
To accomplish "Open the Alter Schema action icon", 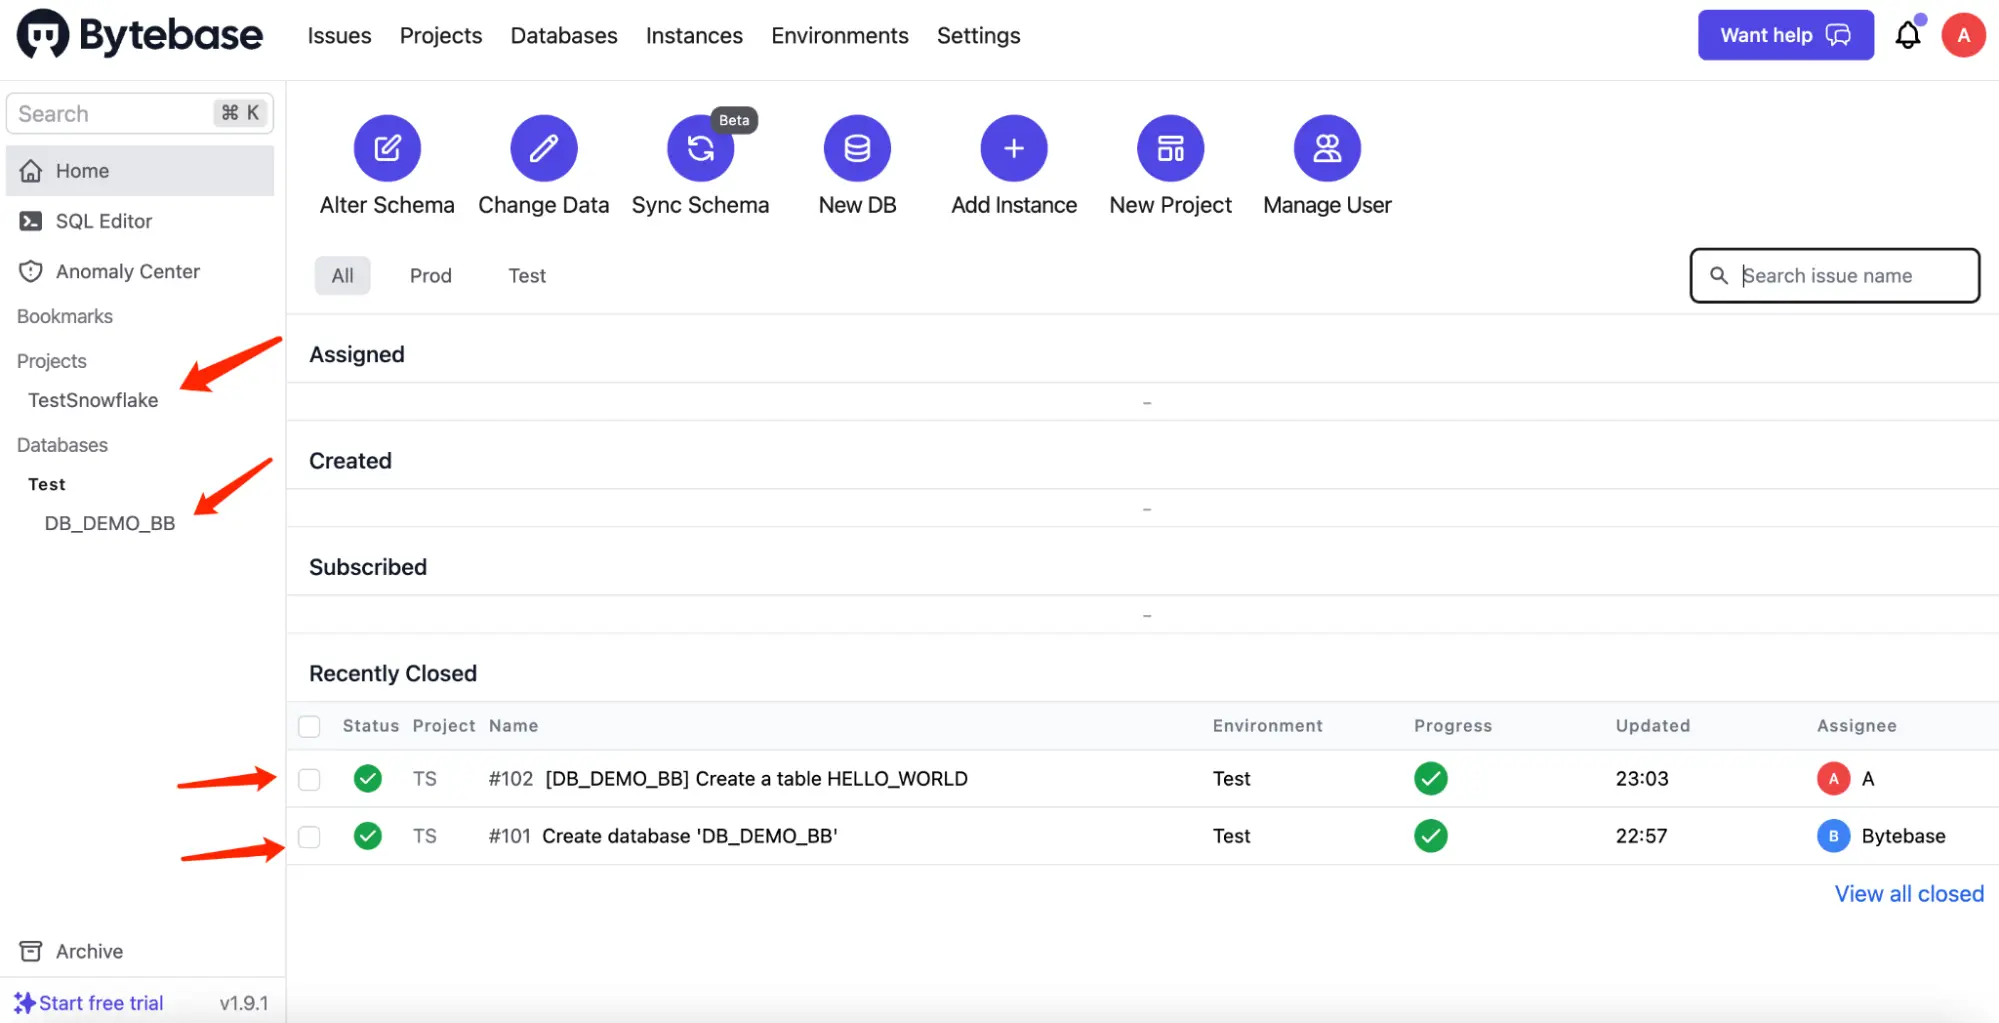I will (387, 148).
